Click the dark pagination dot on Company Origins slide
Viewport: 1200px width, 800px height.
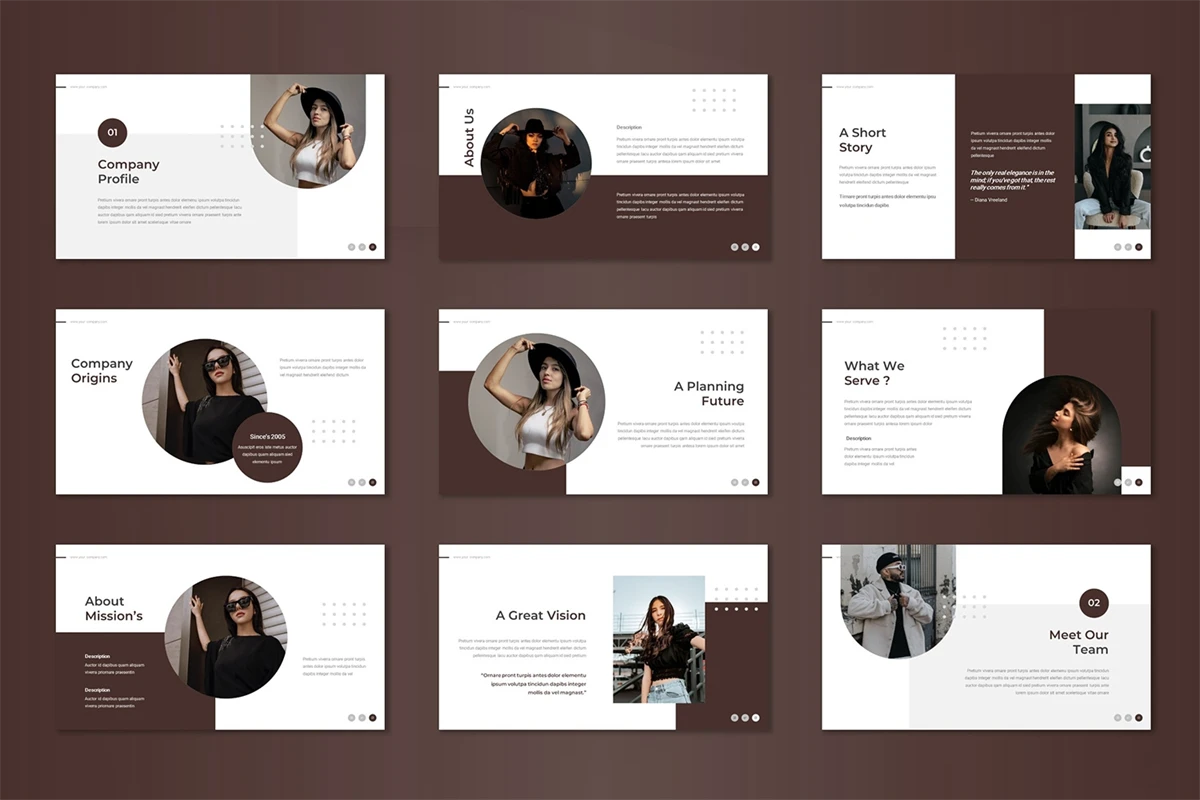pyautogui.click(x=373, y=482)
